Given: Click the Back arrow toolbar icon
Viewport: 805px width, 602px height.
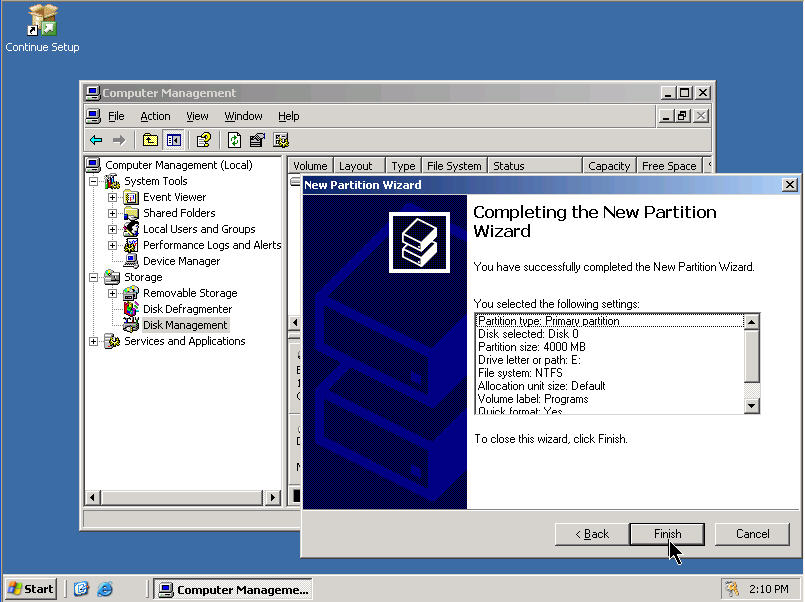Looking at the screenshot, I should [96, 140].
